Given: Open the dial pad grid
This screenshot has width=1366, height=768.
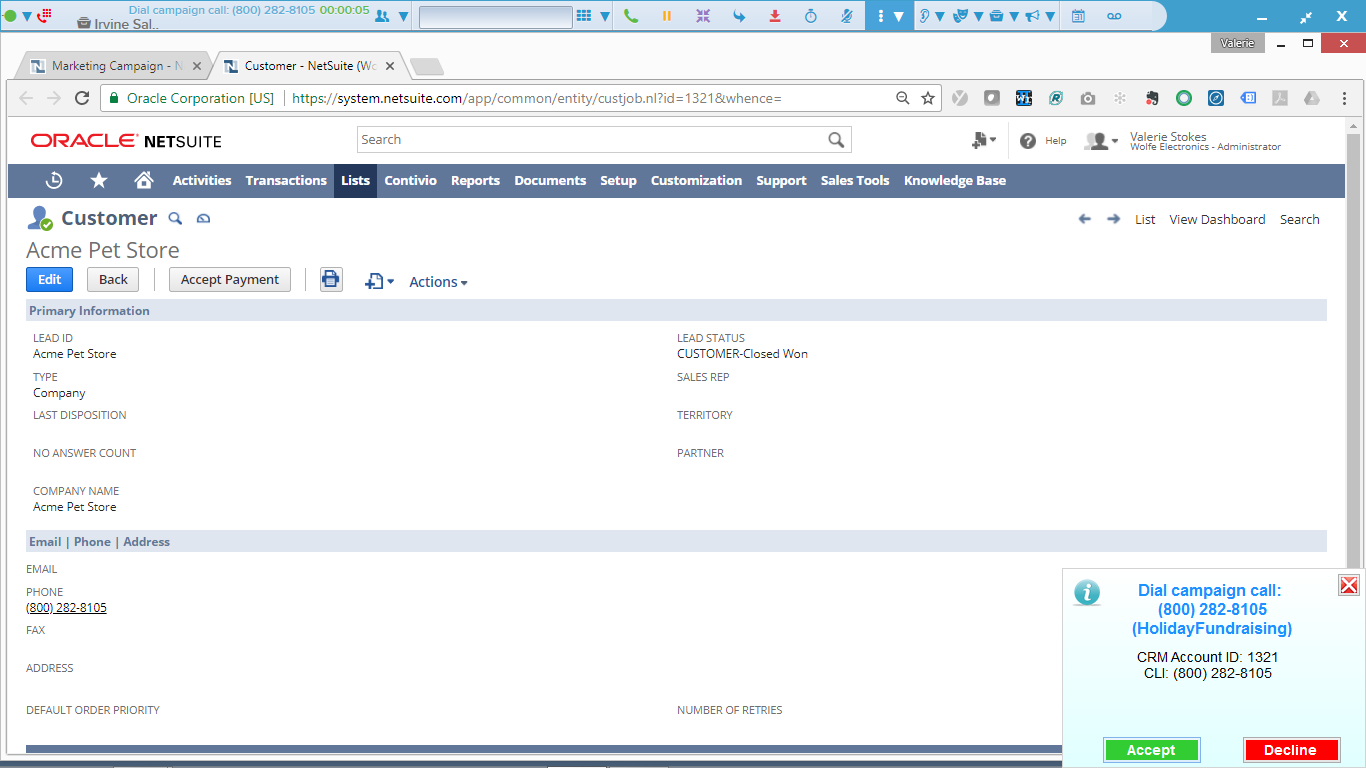Looking at the screenshot, I should 583,16.
